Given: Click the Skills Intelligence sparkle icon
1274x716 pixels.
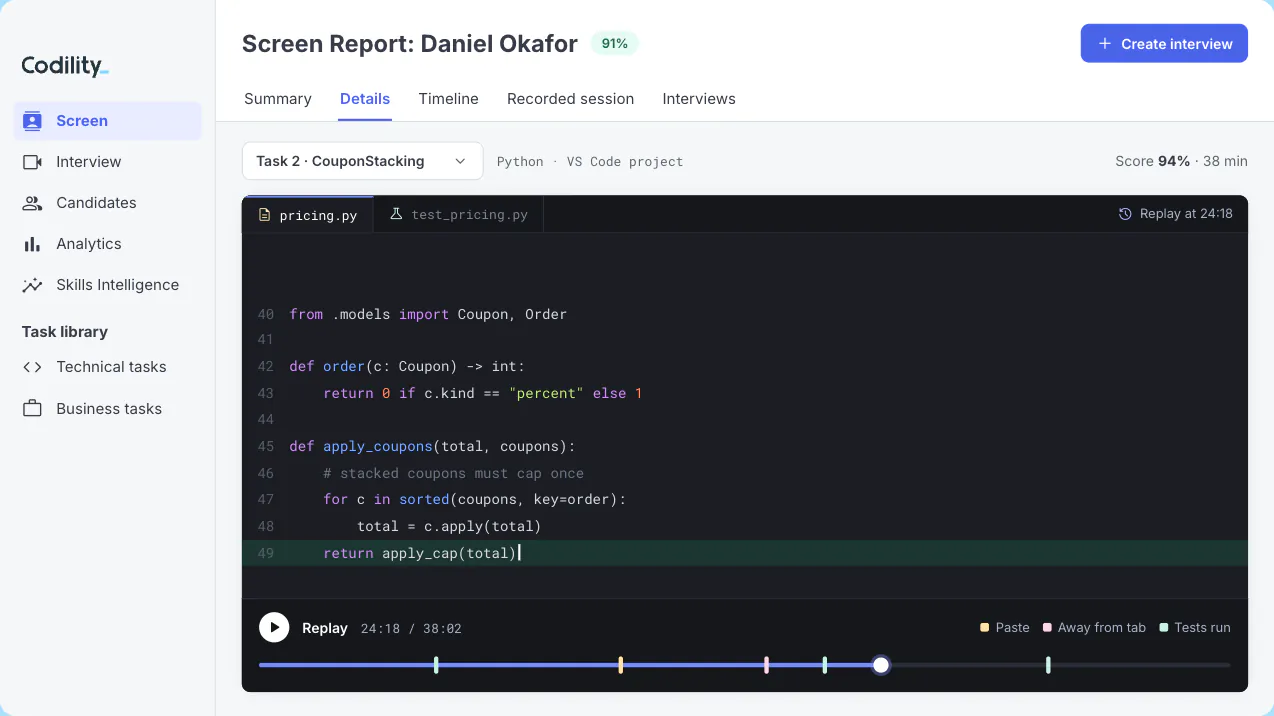Looking at the screenshot, I should [33, 285].
